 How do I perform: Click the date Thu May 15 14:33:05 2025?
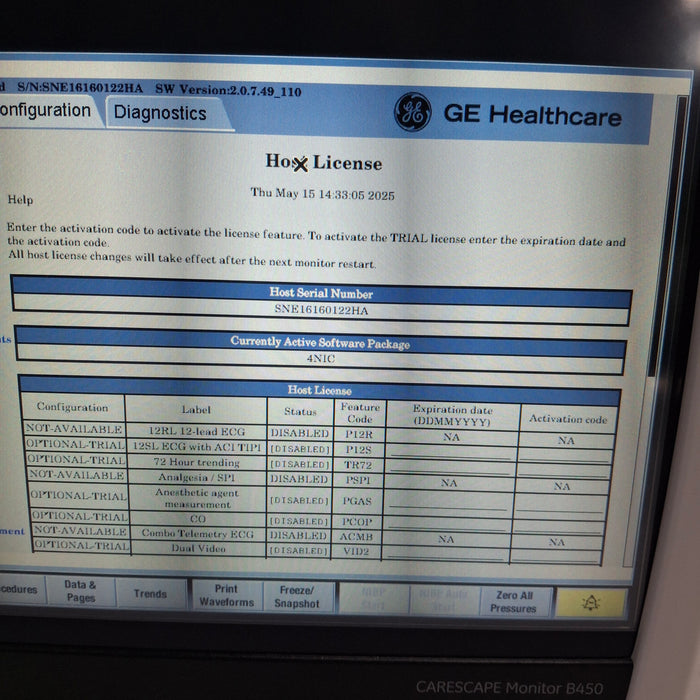322,194
